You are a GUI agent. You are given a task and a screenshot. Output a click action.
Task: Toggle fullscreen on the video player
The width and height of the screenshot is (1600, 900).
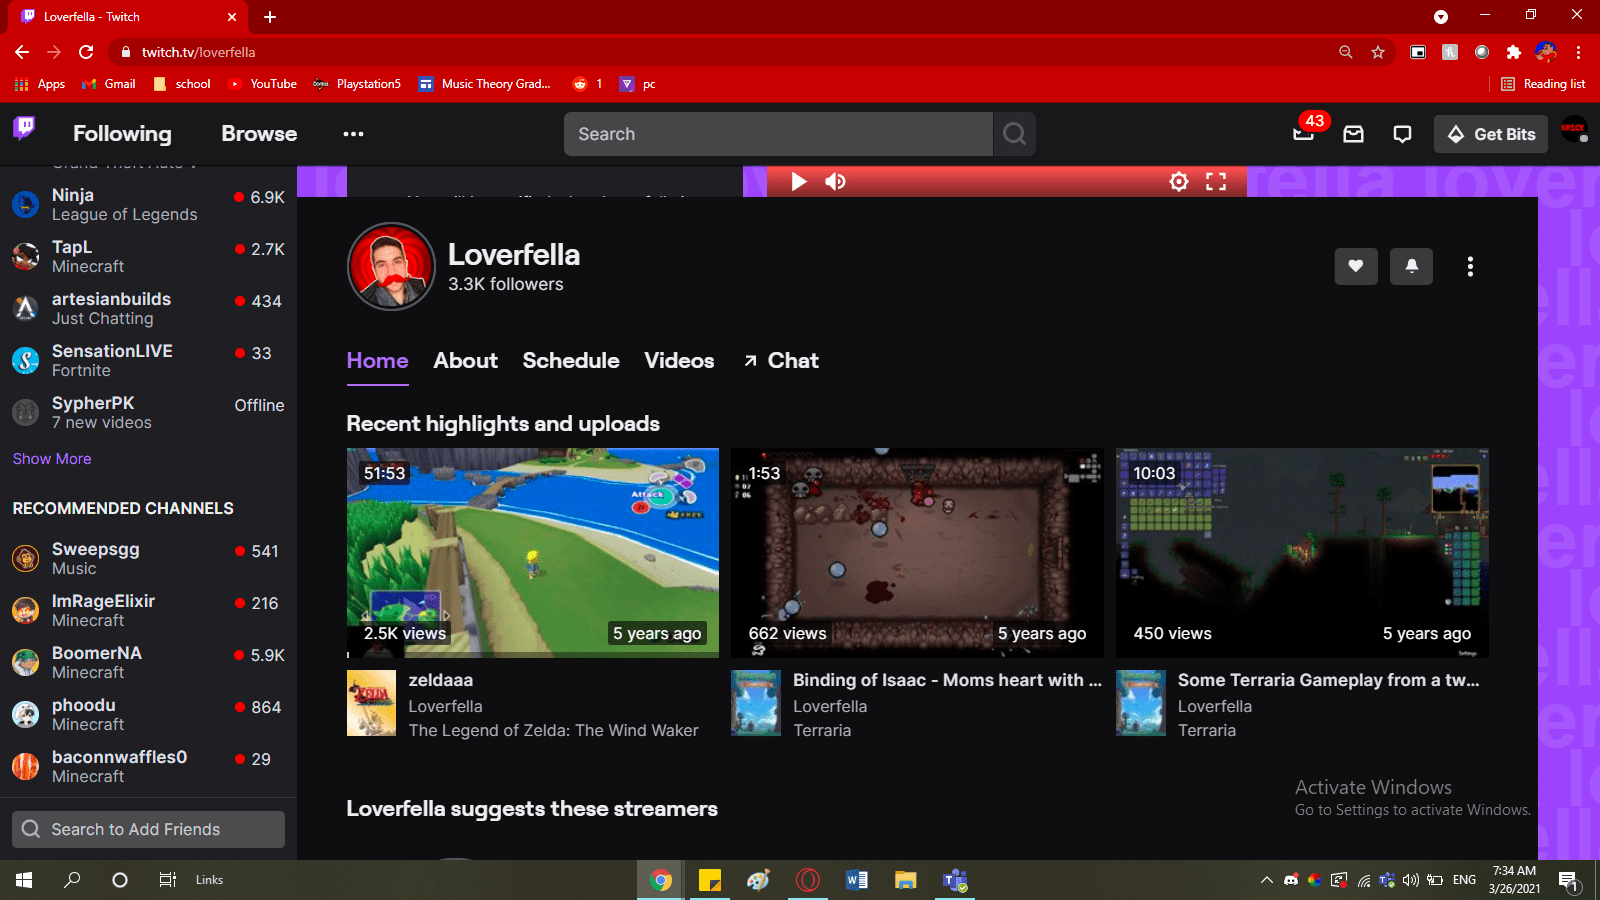[x=1217, y=181]
